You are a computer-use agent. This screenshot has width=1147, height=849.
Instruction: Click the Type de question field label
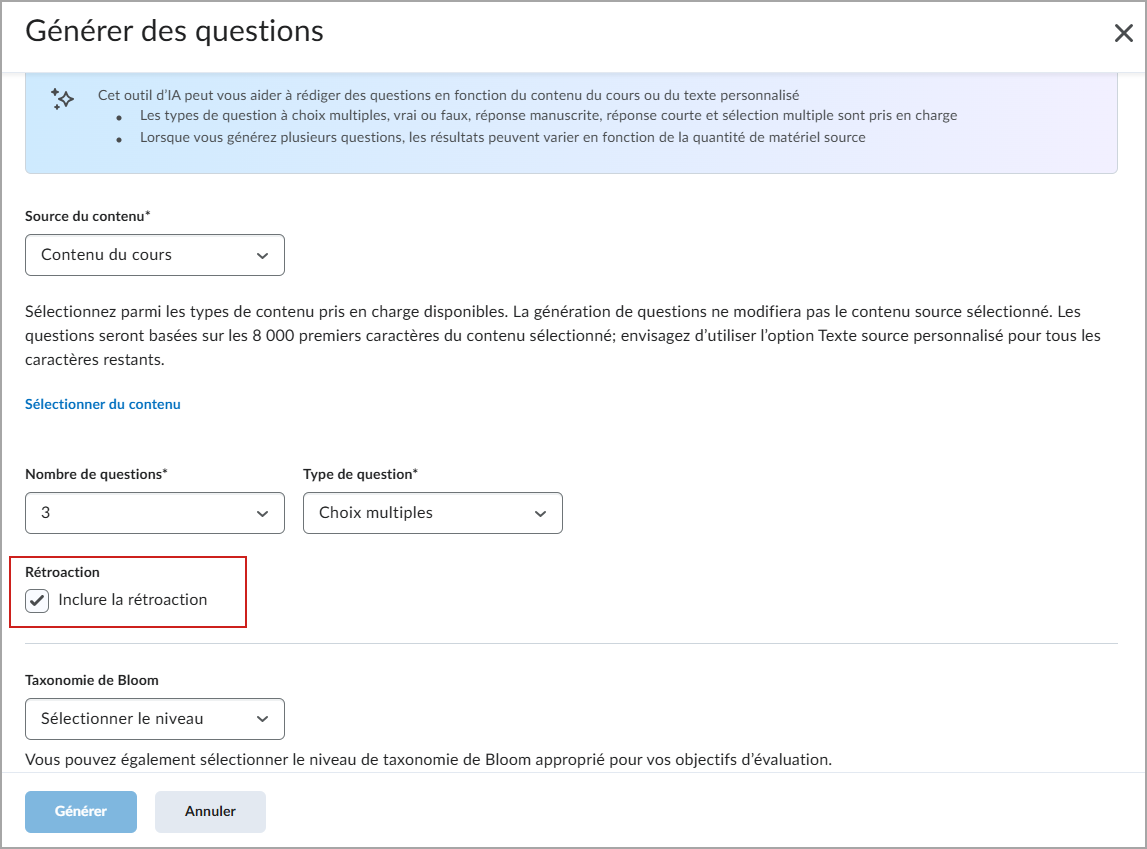click(360, 474)
